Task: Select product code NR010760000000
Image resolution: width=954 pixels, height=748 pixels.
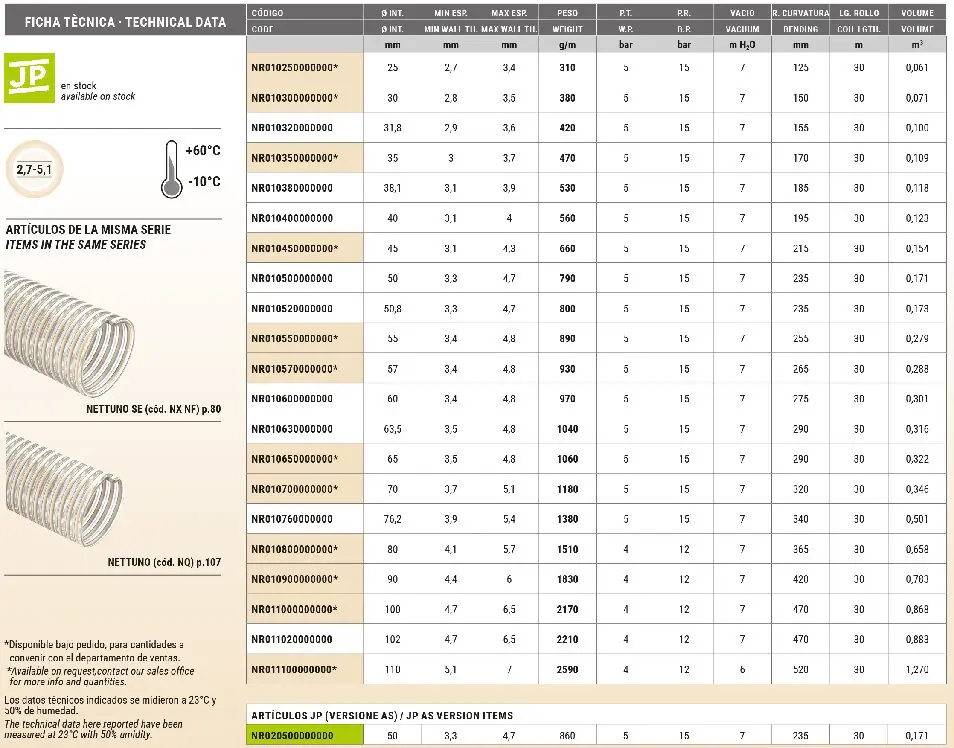Action: click(292, 519)
